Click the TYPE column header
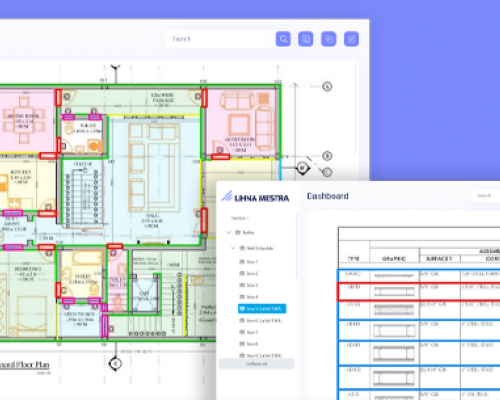 tap(354, 259)
